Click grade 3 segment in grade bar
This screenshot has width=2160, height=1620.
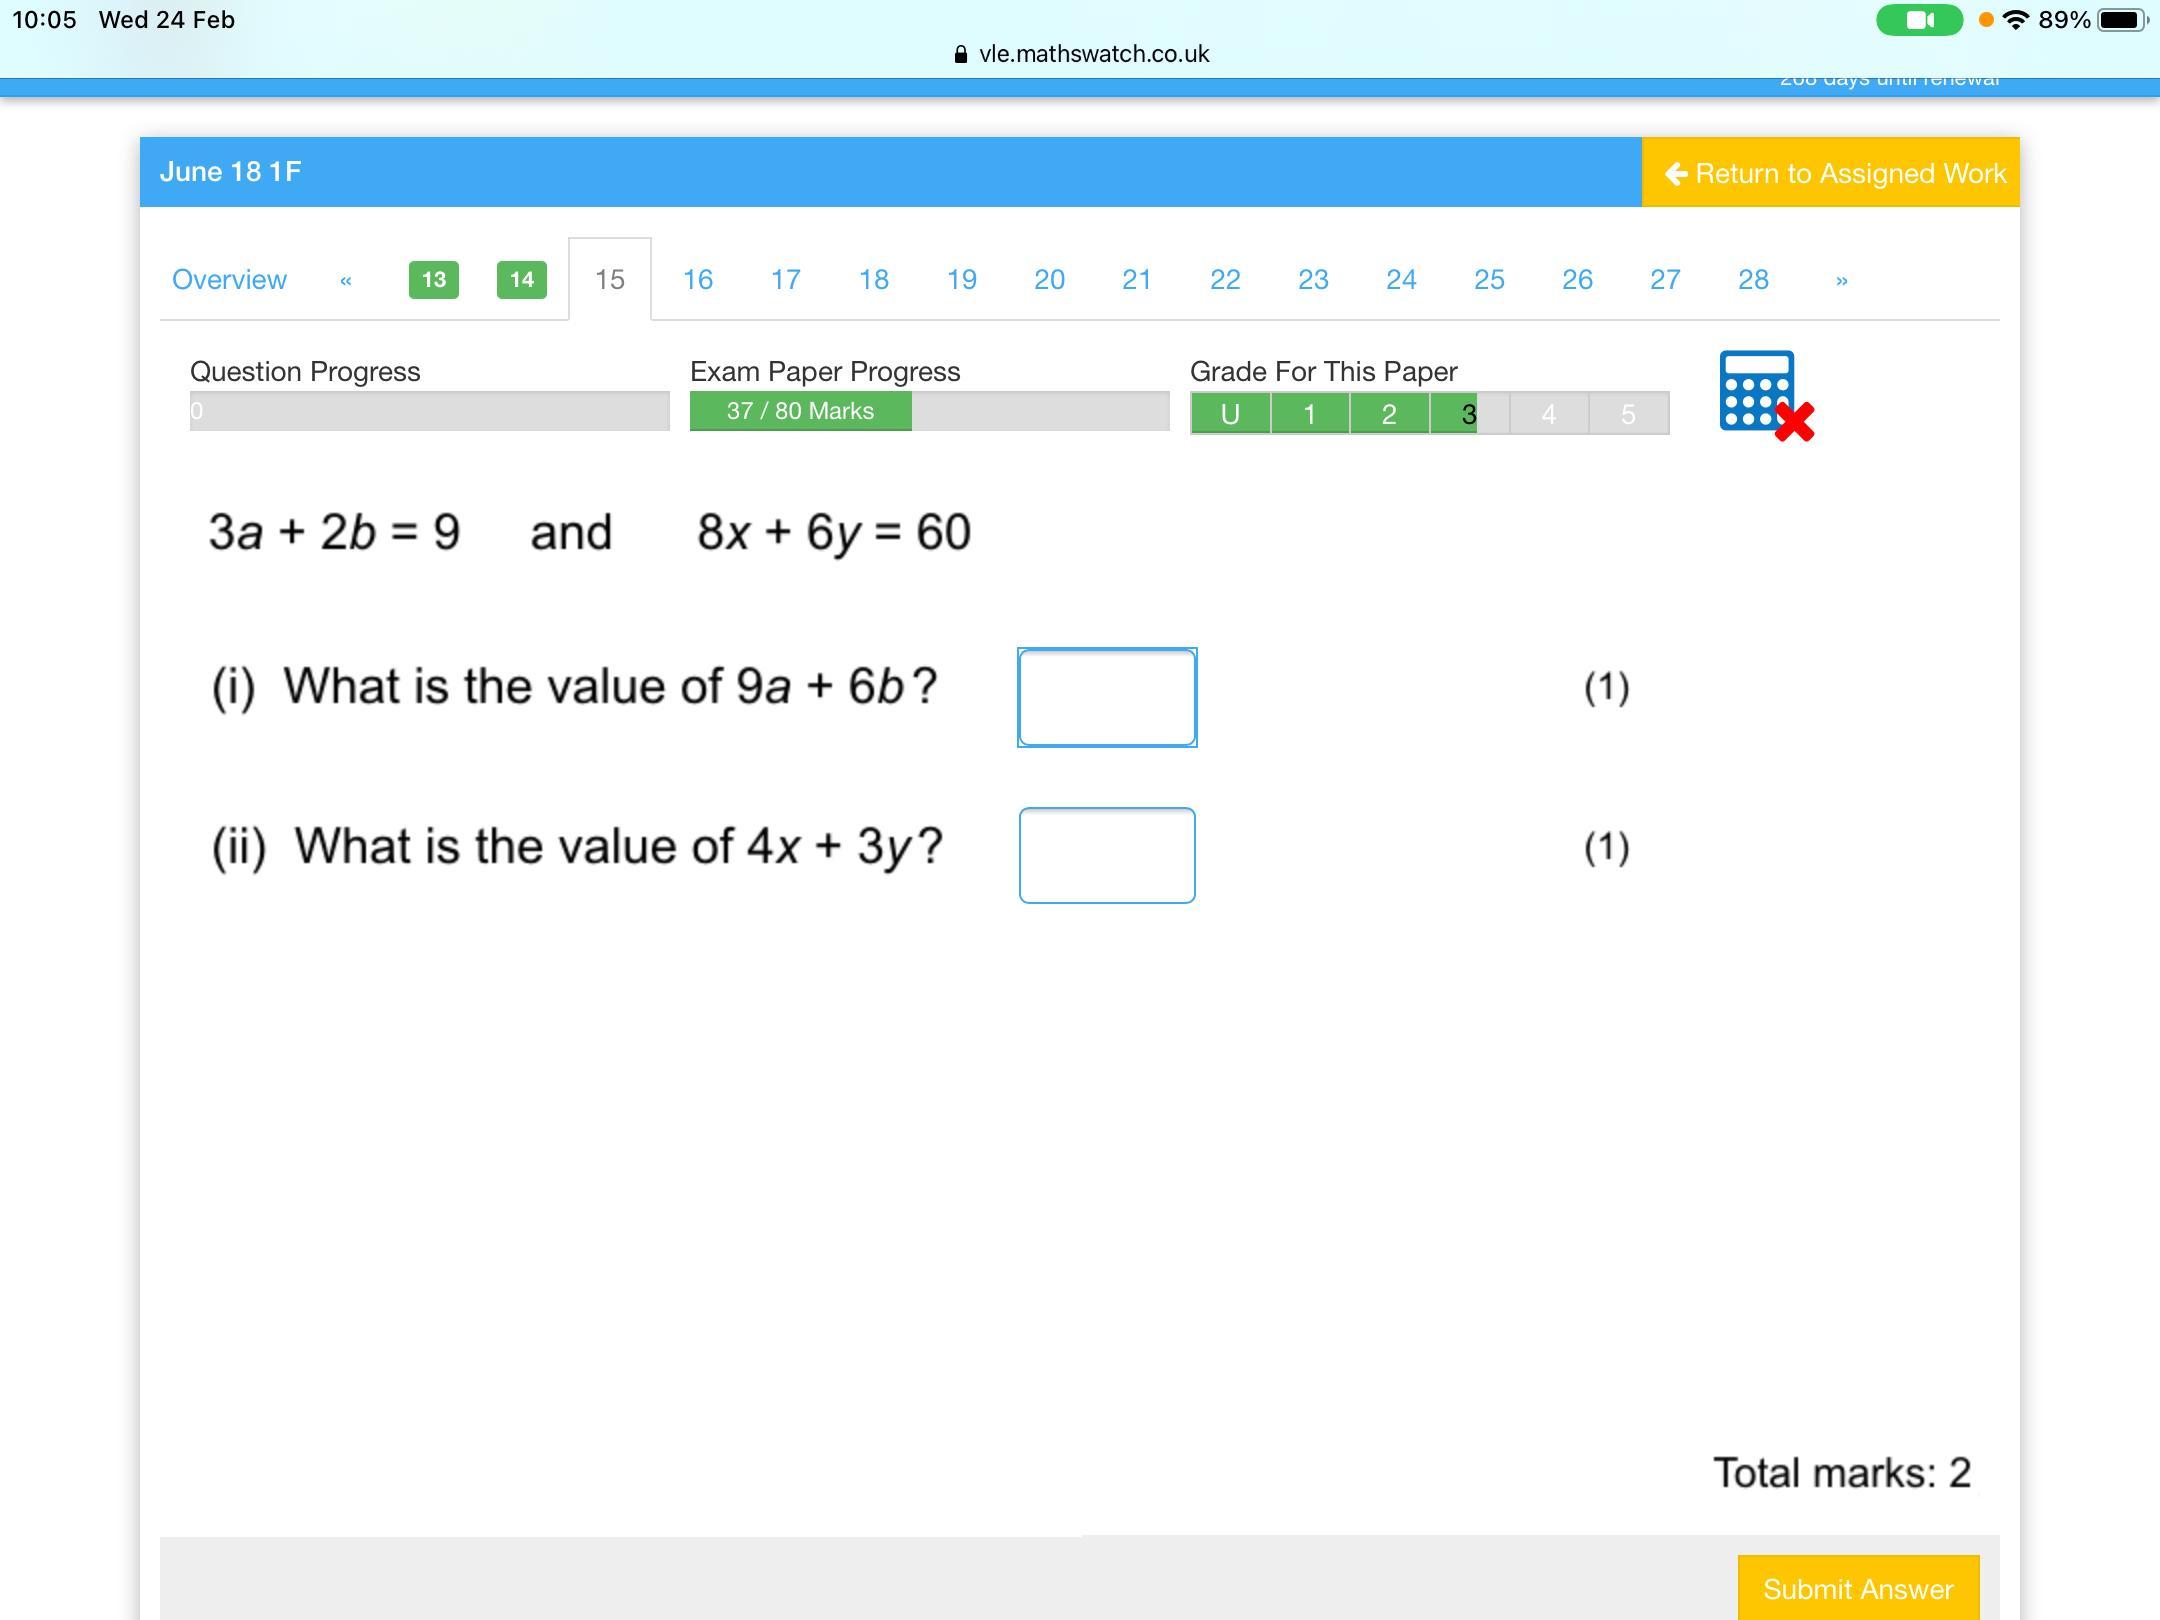[1467, 414]
